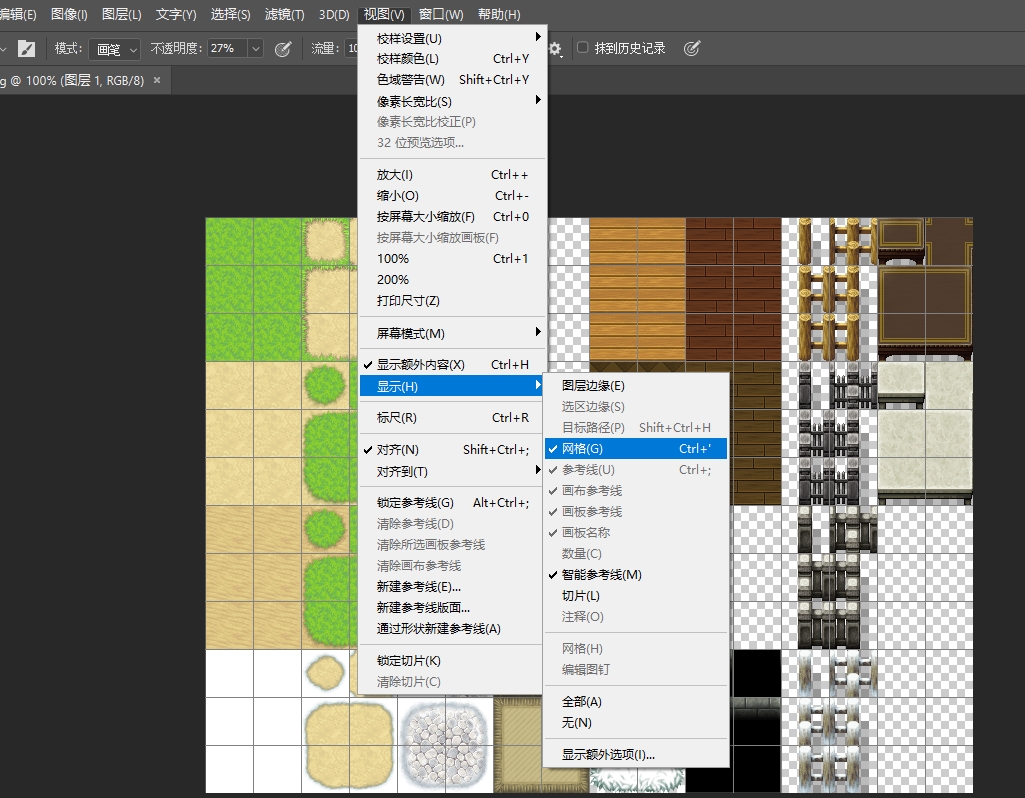Image resolution: width=1025 pixels, height=798 pixels.
Task: Expand the 像素长宽比(S) submenu
Action: click(452, 101)
